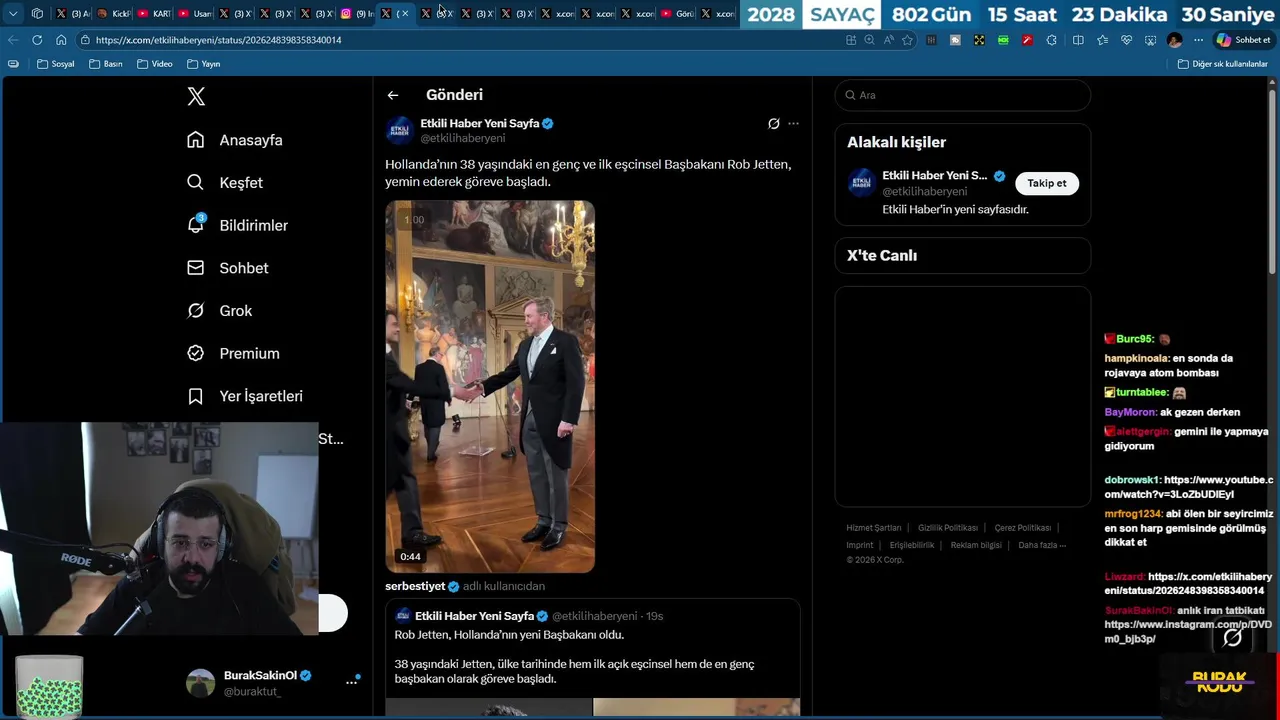
Task: Click Etkili Haber post avatar
Action: (x=399, y=131)
